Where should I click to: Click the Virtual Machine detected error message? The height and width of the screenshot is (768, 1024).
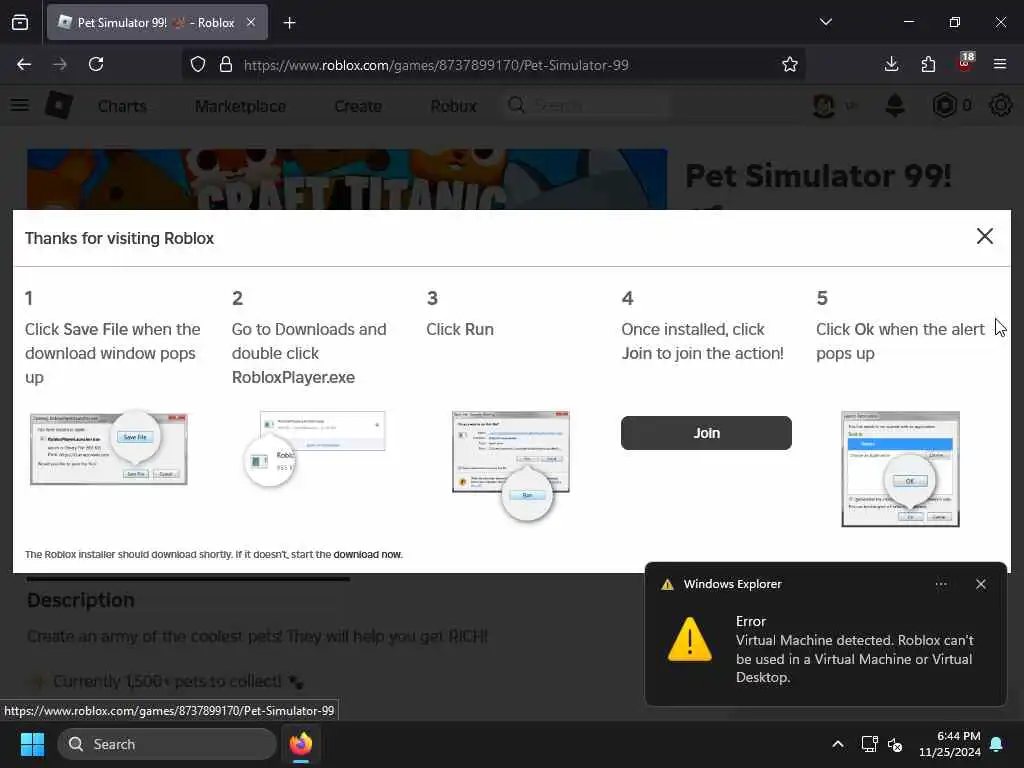click(x=854, y=659)
